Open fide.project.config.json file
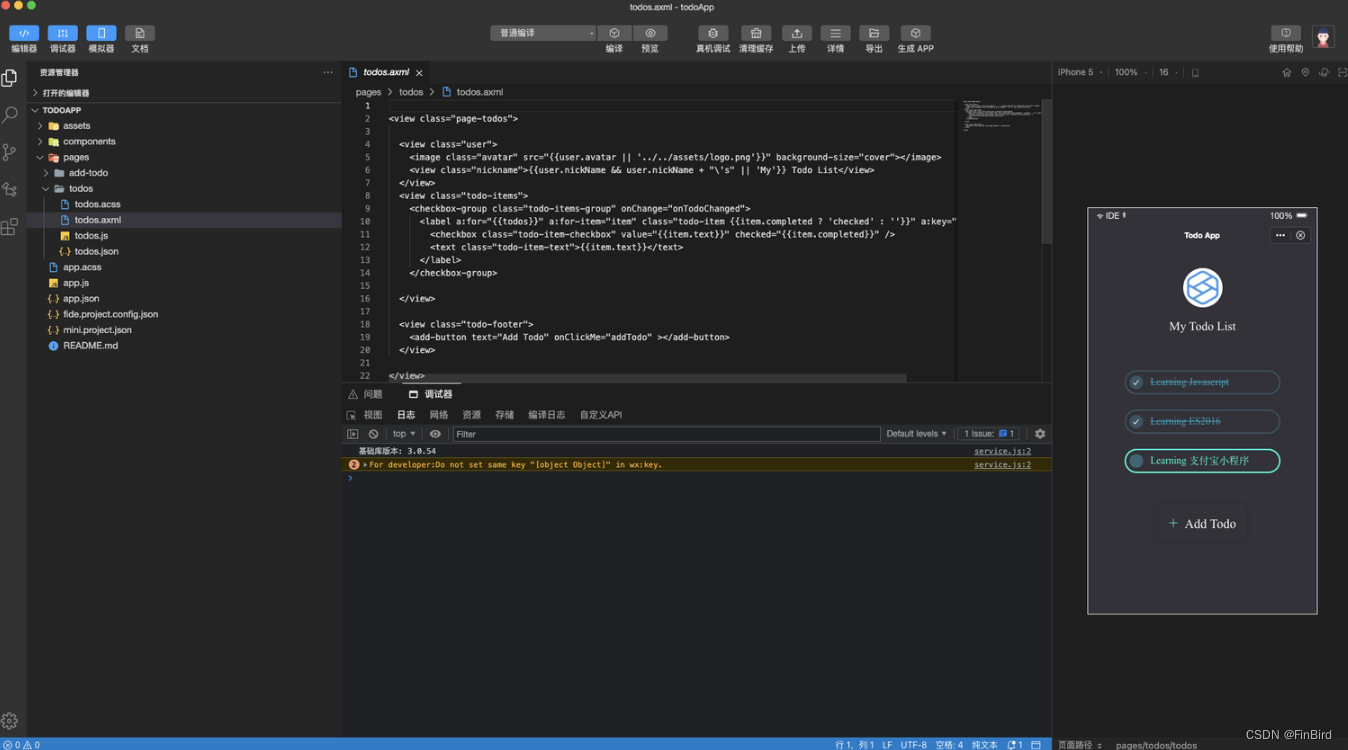 point(184,314)
